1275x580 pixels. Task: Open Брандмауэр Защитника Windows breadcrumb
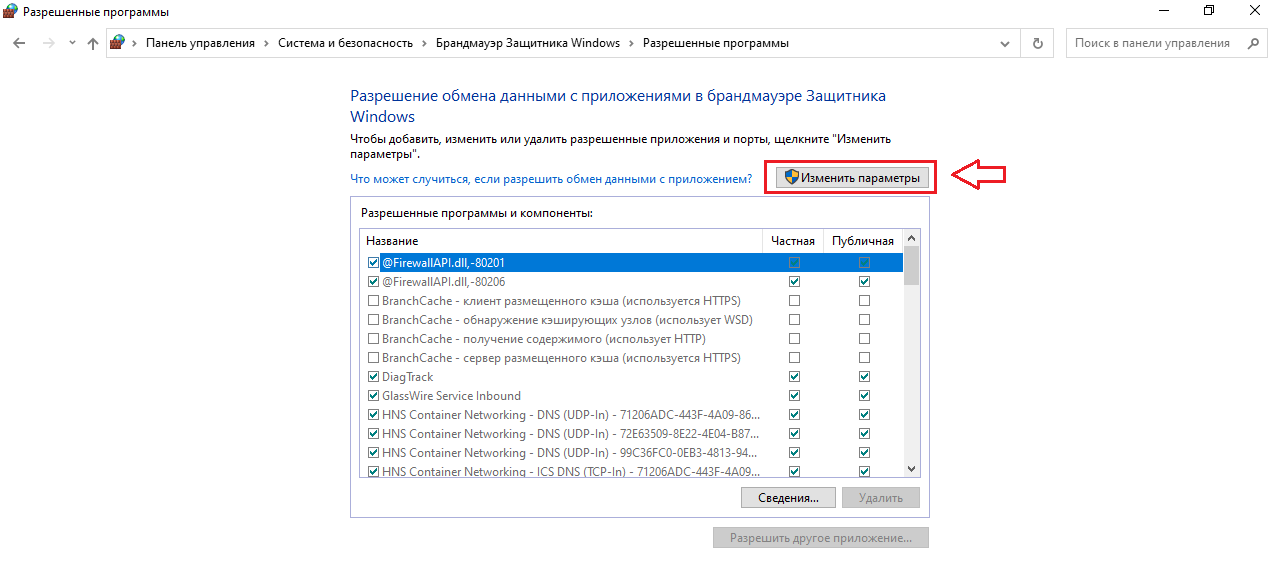coord(528,43)
